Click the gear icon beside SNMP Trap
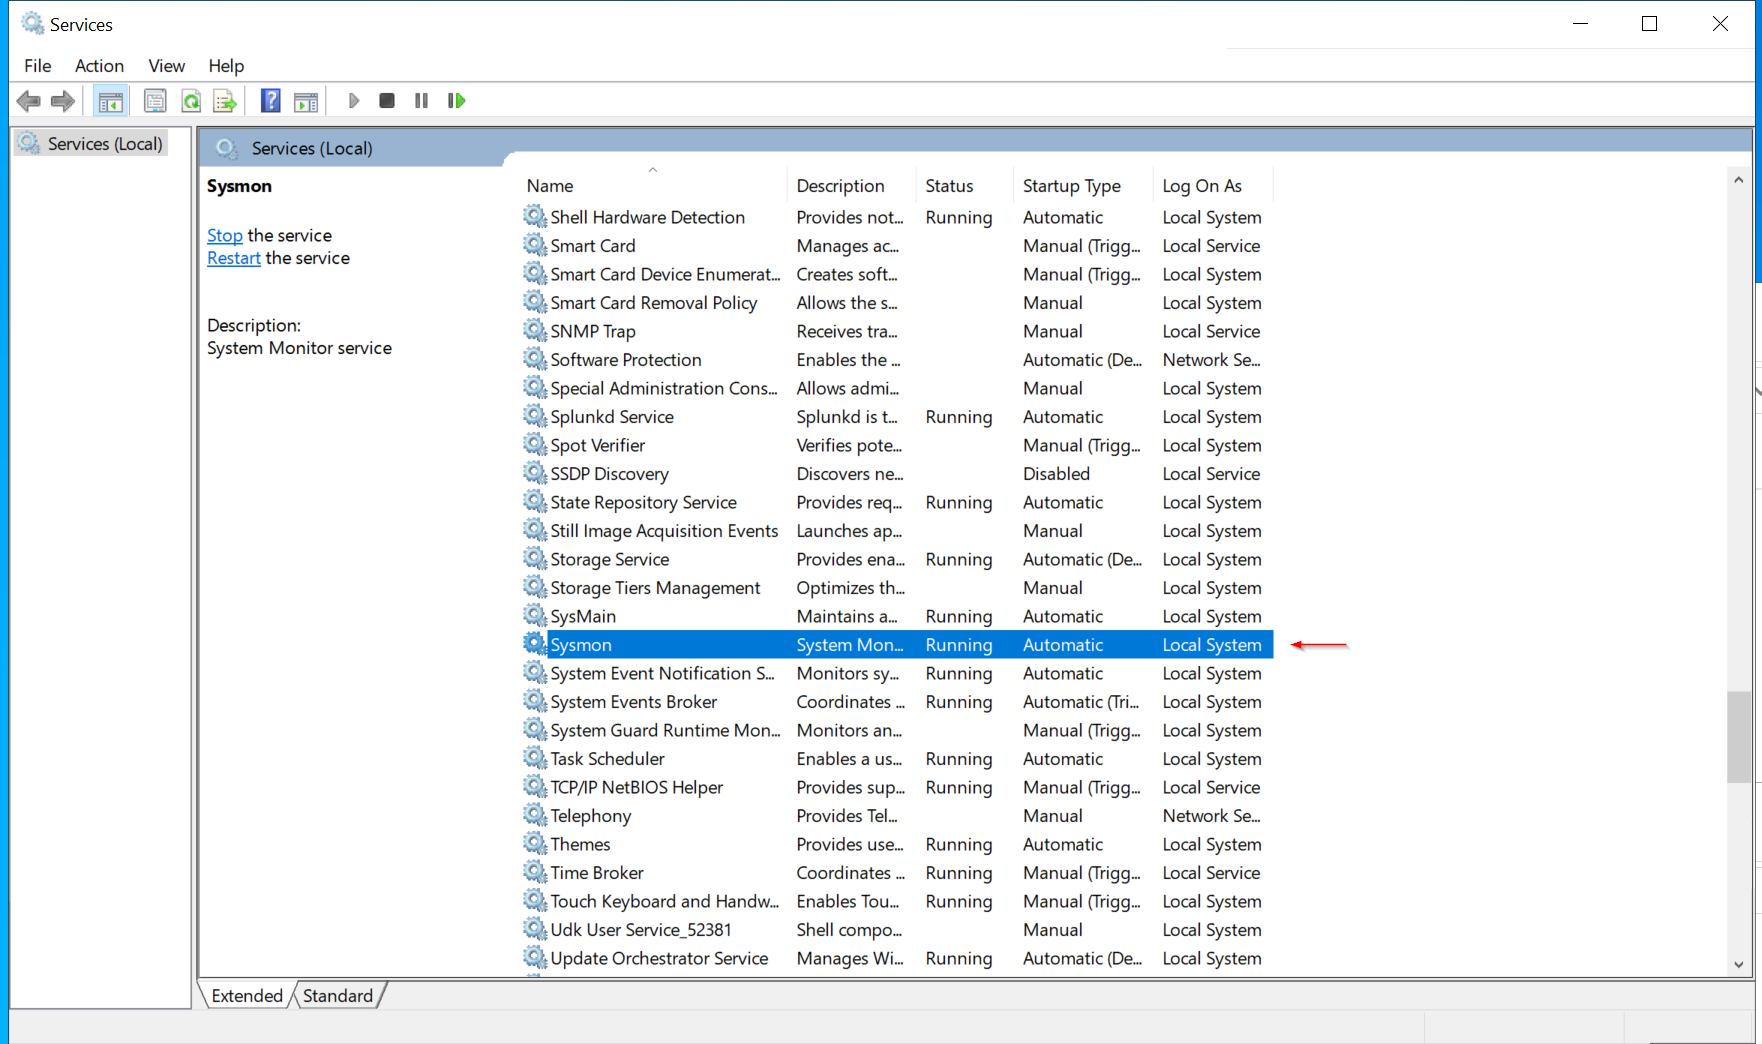The height and width of the screenshot is (1044, 1762). point(536,330)
